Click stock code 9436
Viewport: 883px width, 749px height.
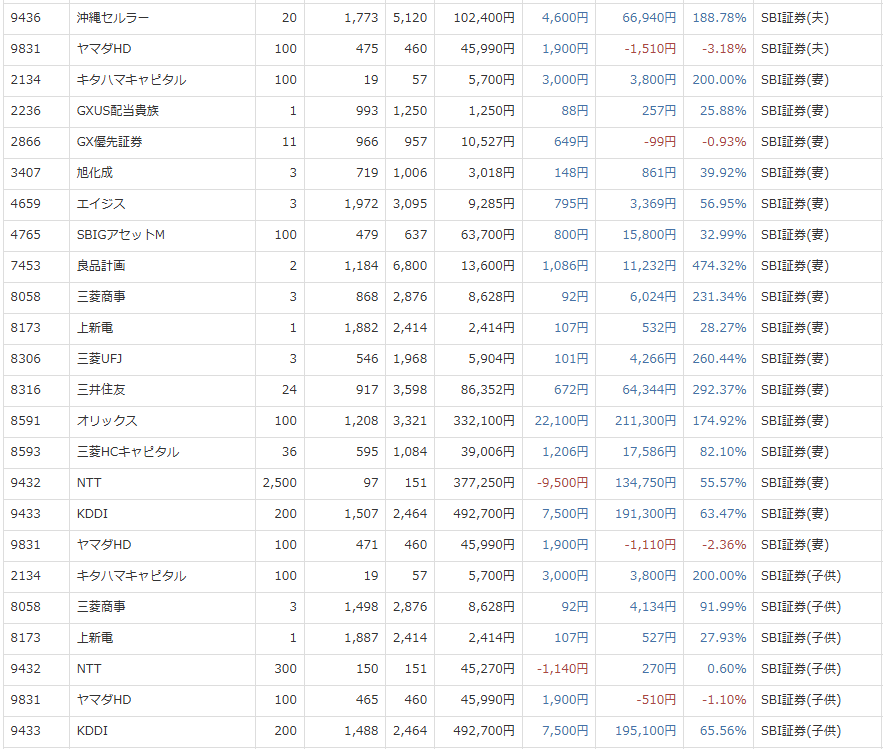point(26,18)
